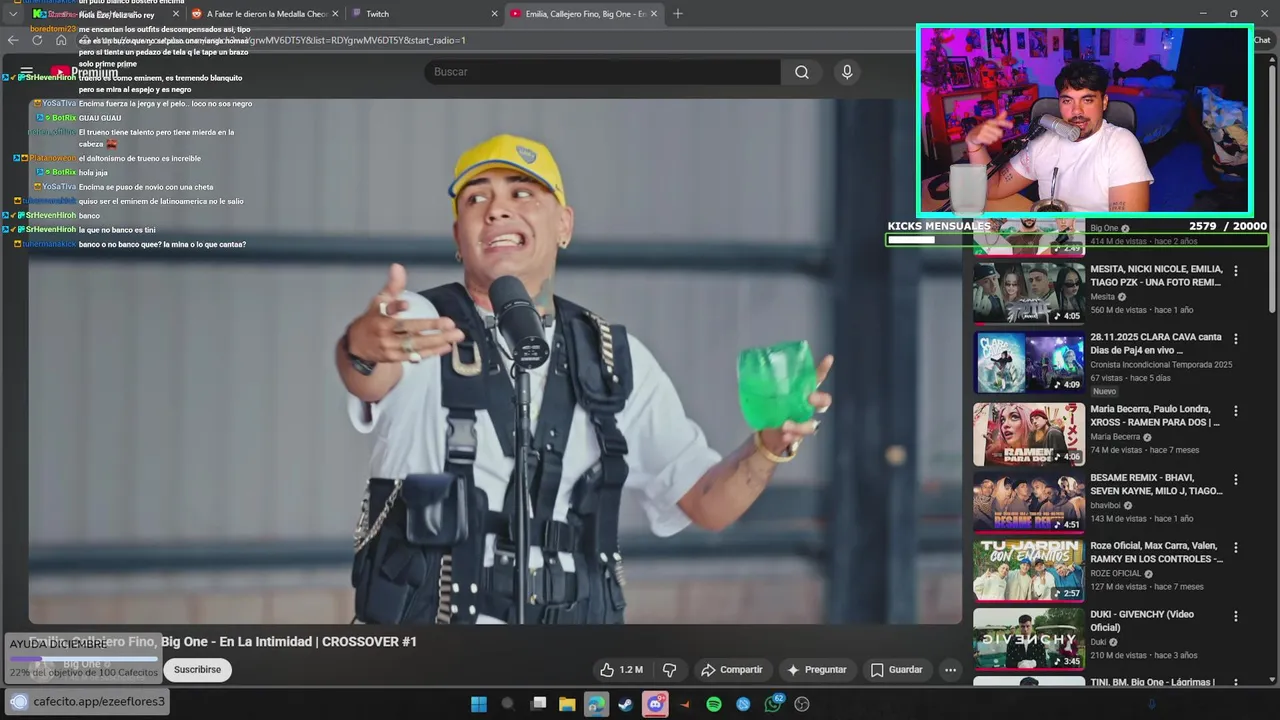Open 28.11.2025 CLARA CAVA canta video title
Image resolution: width=1280 pixels, height=720 pixels.
coord(1156,344)
